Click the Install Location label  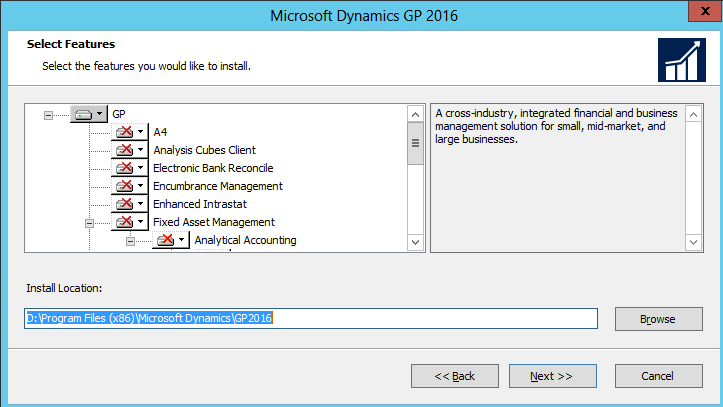(64, 289)
